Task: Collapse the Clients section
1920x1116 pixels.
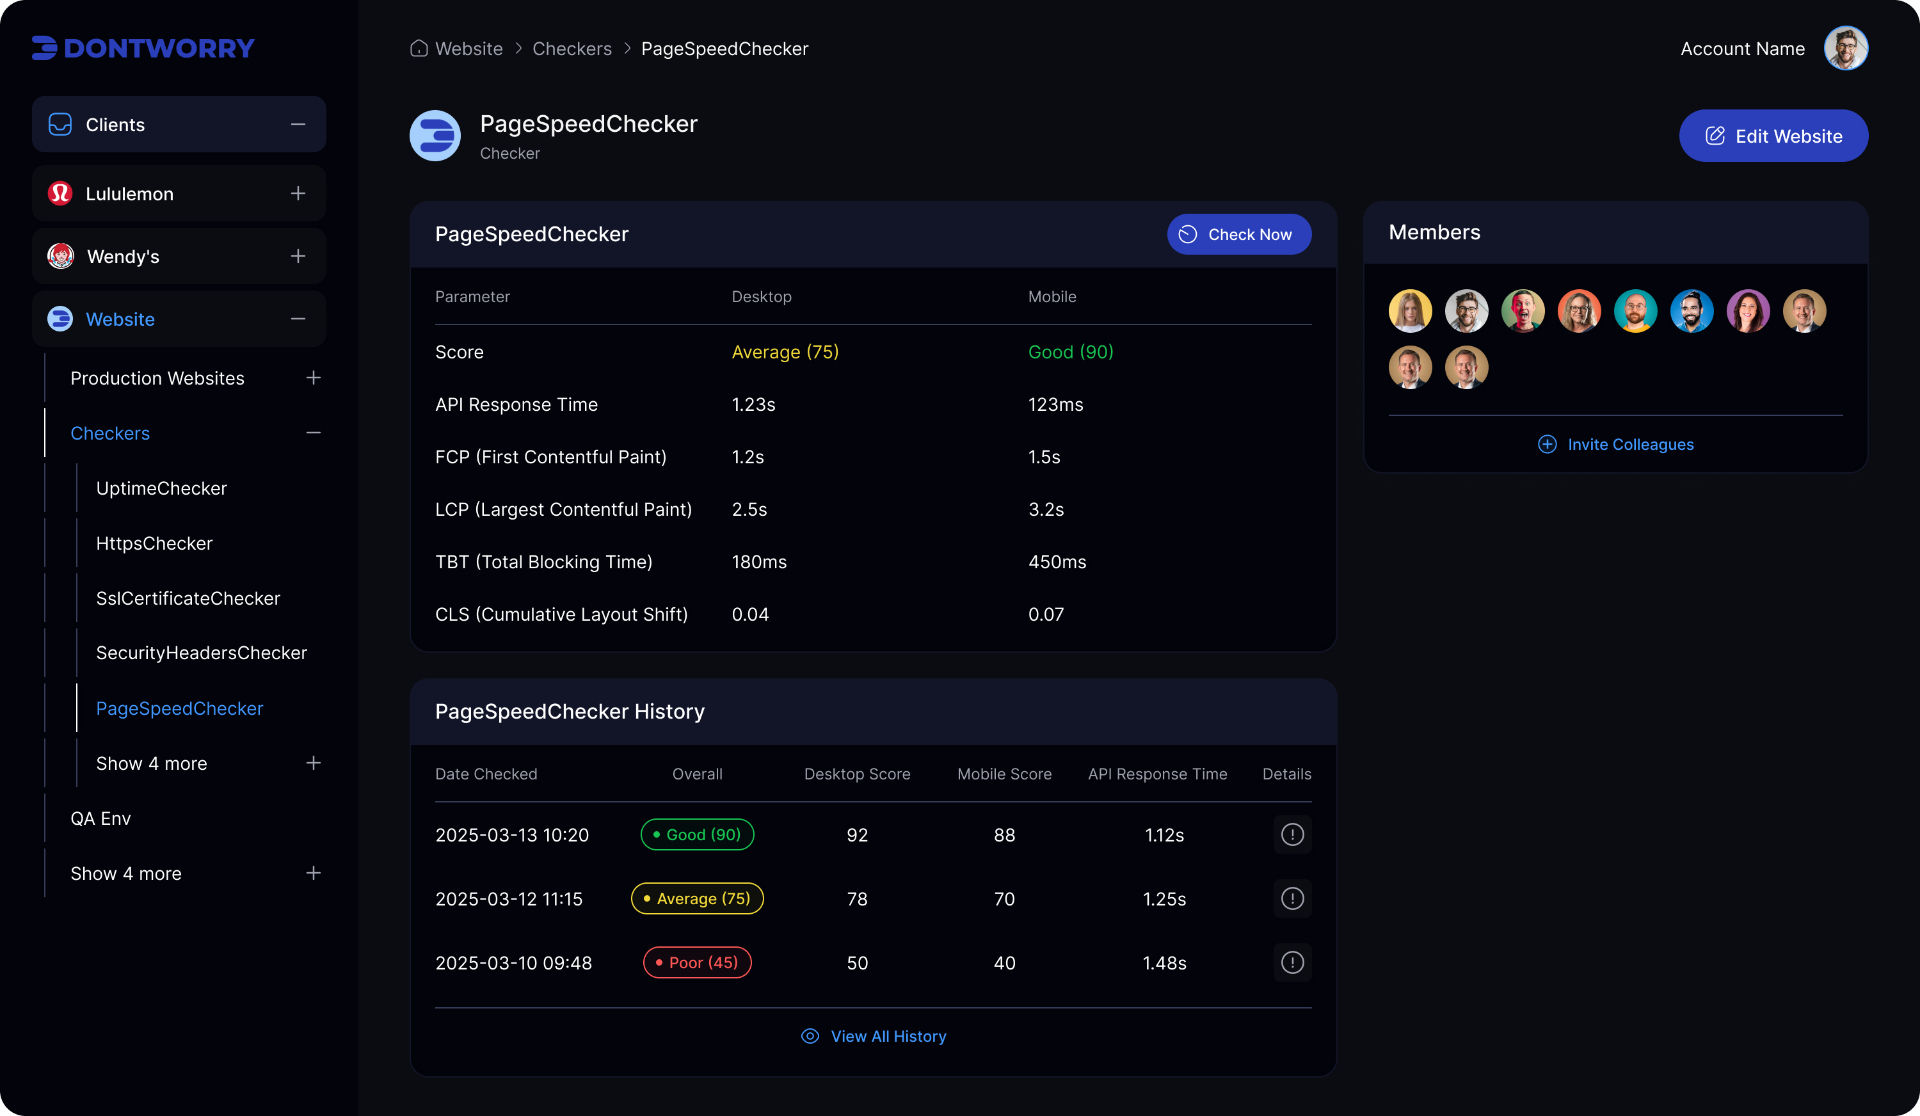Action: 298,124
